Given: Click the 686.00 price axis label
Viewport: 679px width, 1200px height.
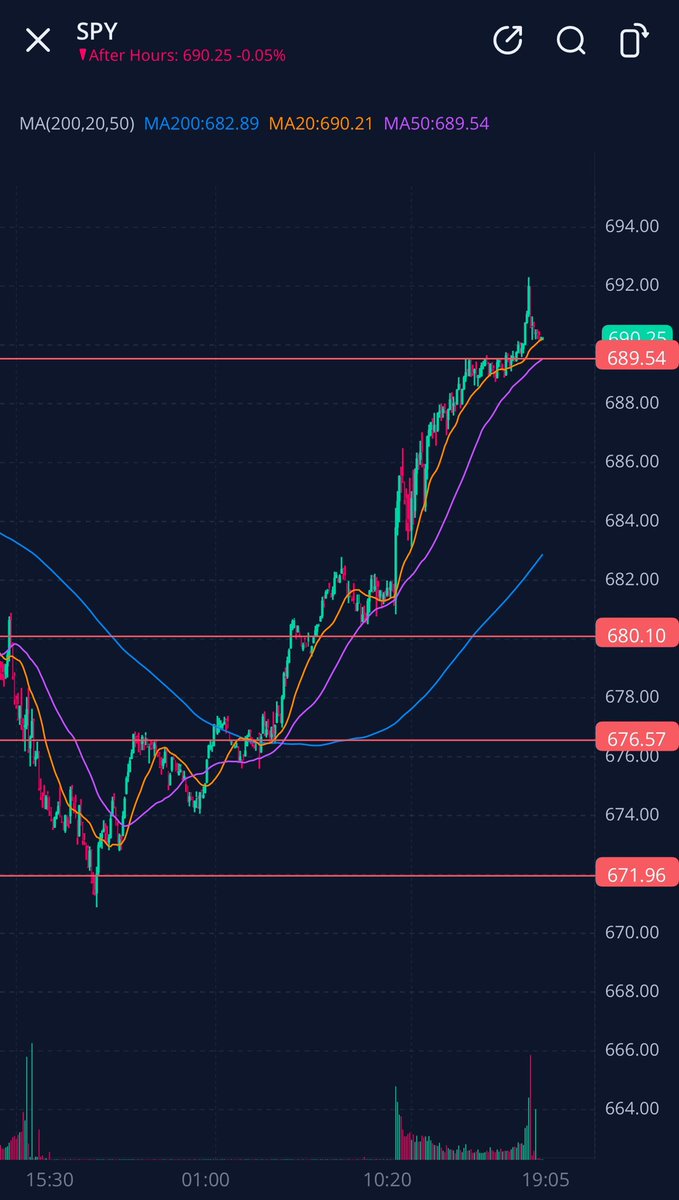Looking at the screenshot, I should coord(632,461).
